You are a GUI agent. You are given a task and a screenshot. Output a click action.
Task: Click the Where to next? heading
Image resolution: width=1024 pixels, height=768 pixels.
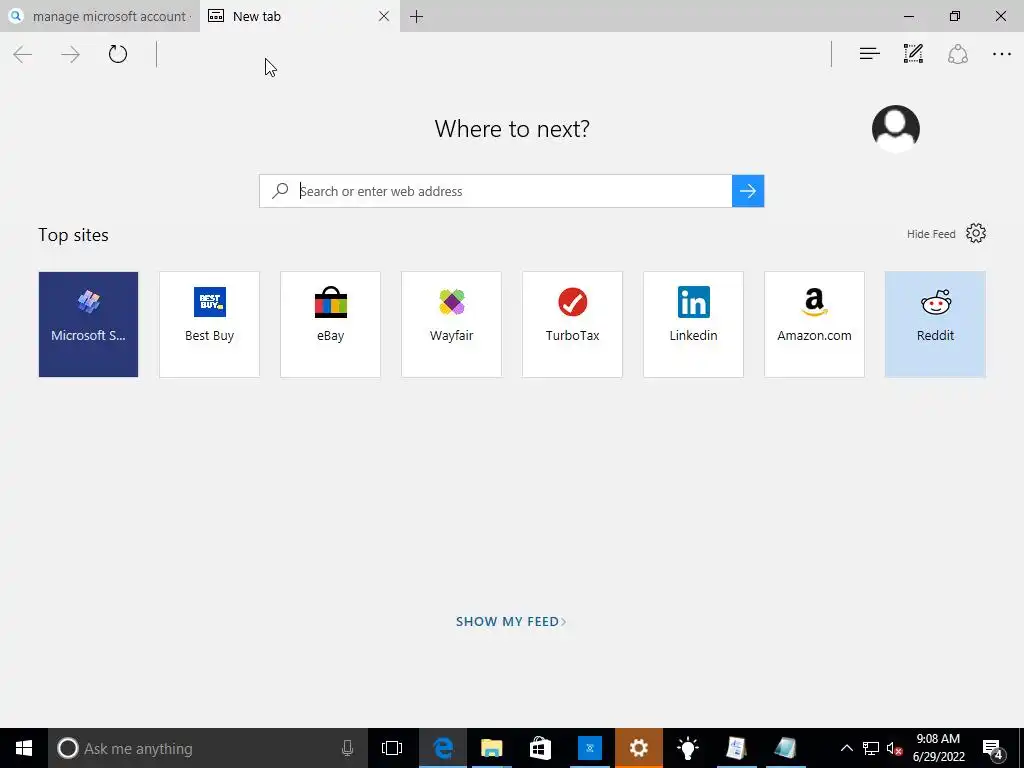click(x=512, y=129)
